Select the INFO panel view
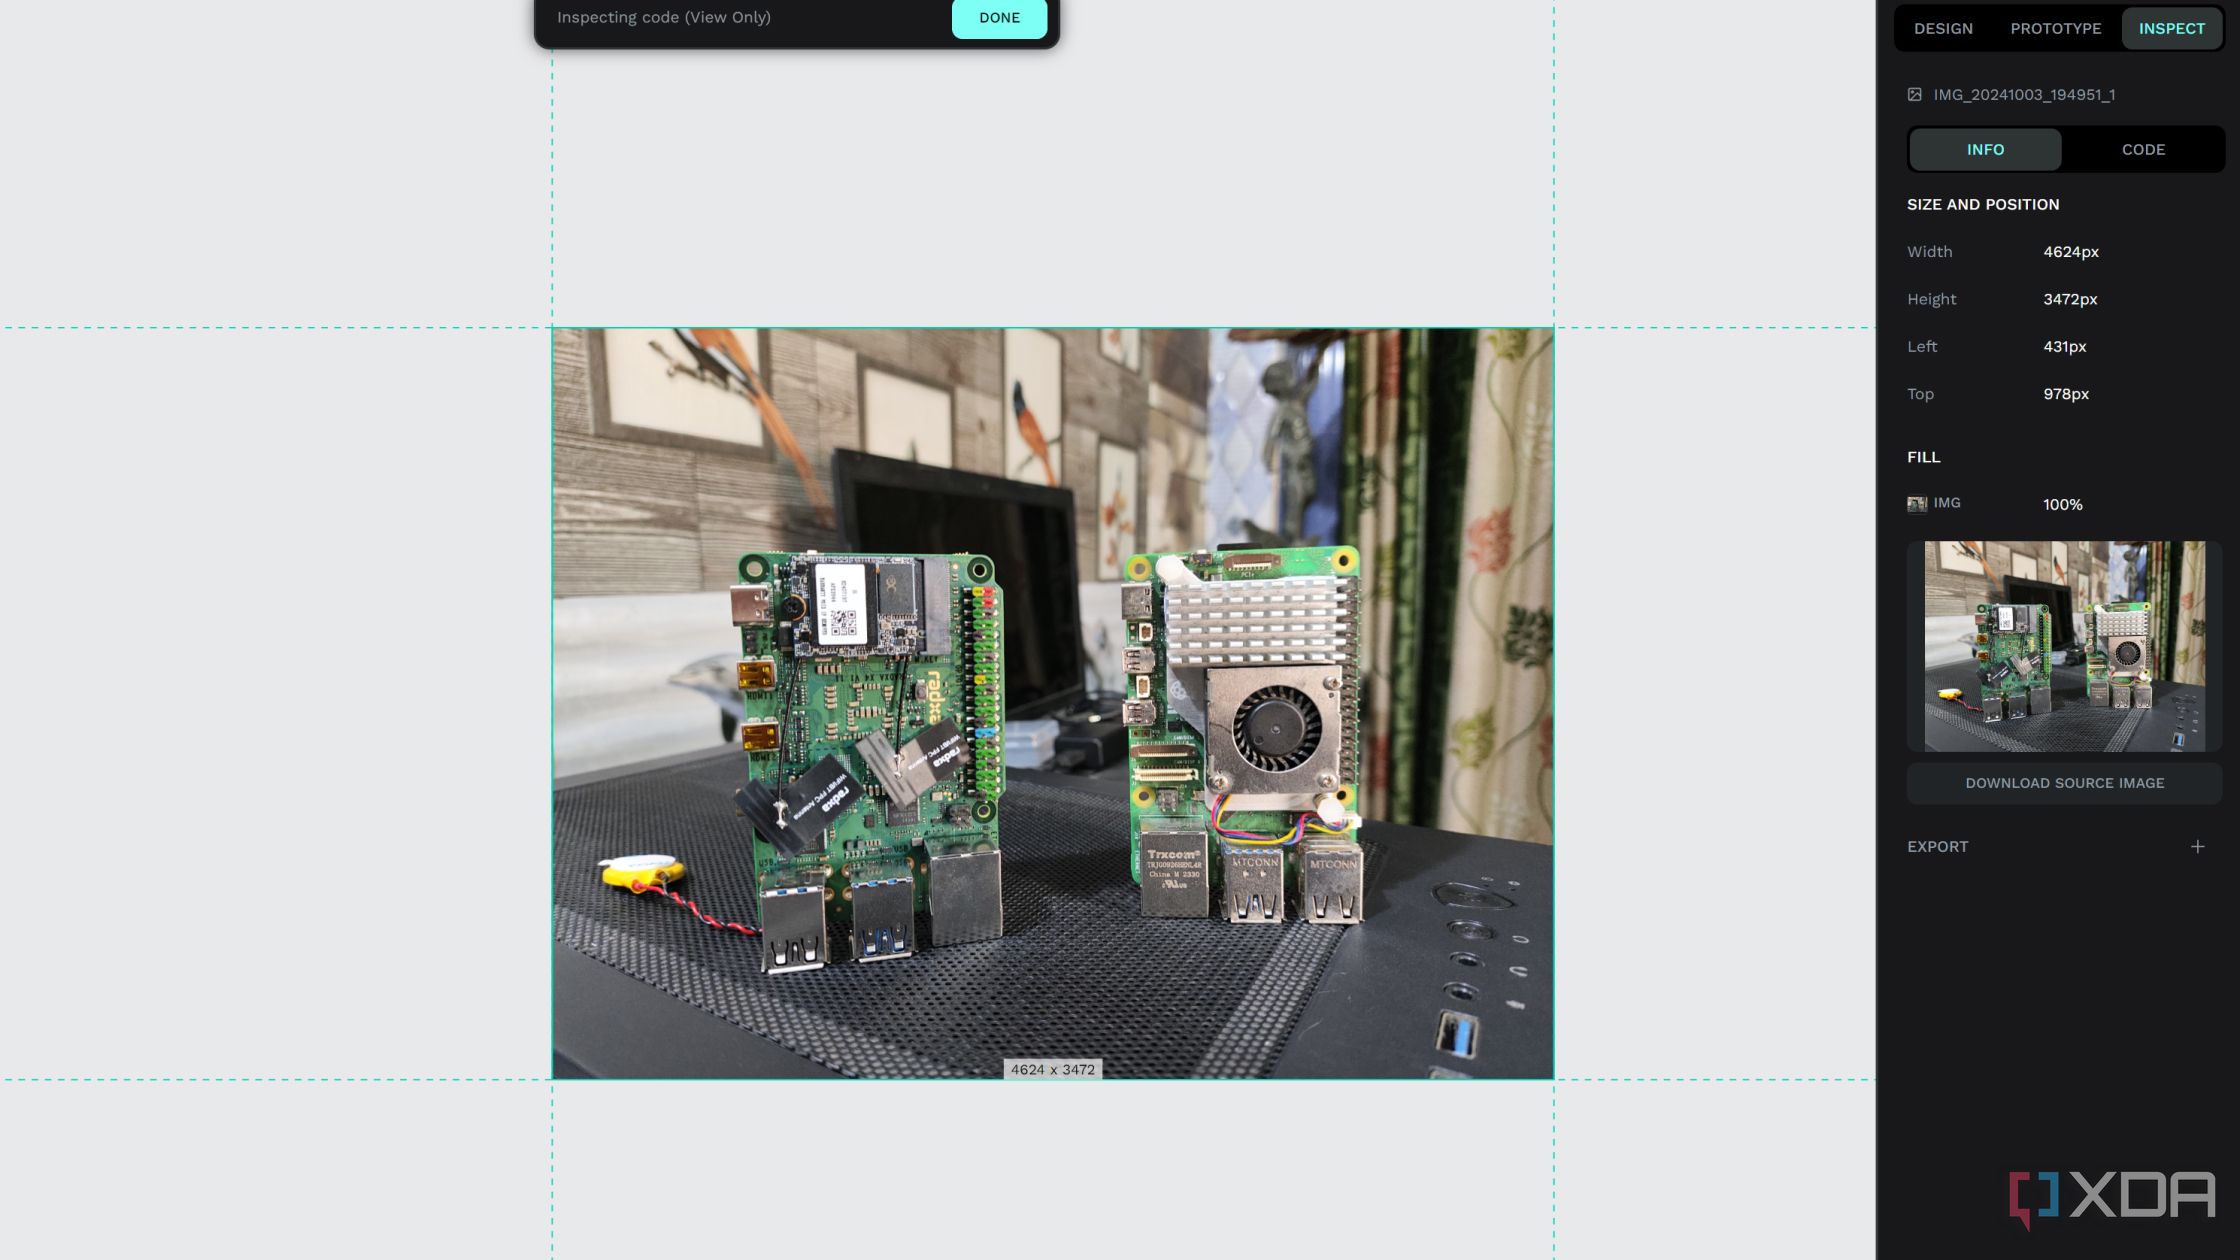This screenshot has width=2240, height=1260. point(1985,149)
